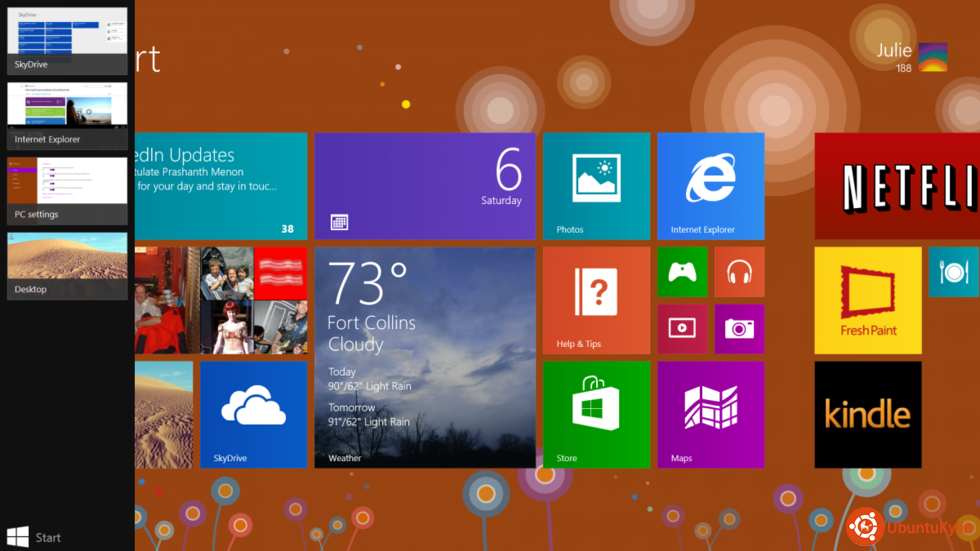Viewport: 980px width, 551px height.
Task: Launch the Kindle app tile
Action: coord(867,414)
